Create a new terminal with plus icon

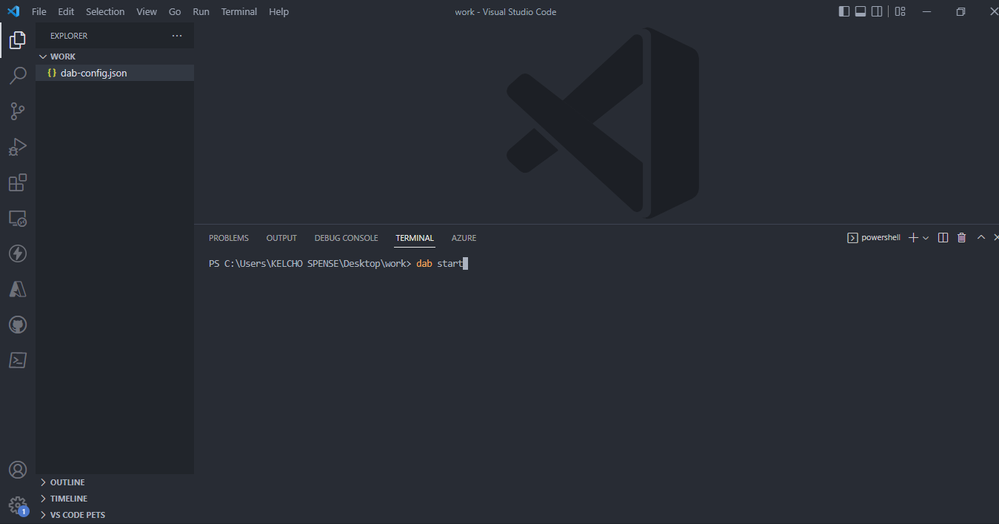[913, 238]
